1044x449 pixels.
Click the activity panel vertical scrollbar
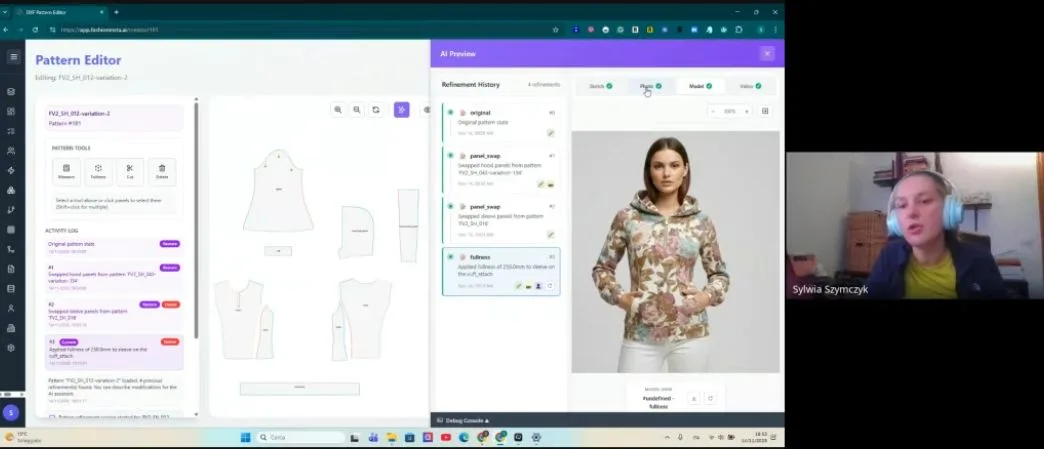click(x=196, y=220)
